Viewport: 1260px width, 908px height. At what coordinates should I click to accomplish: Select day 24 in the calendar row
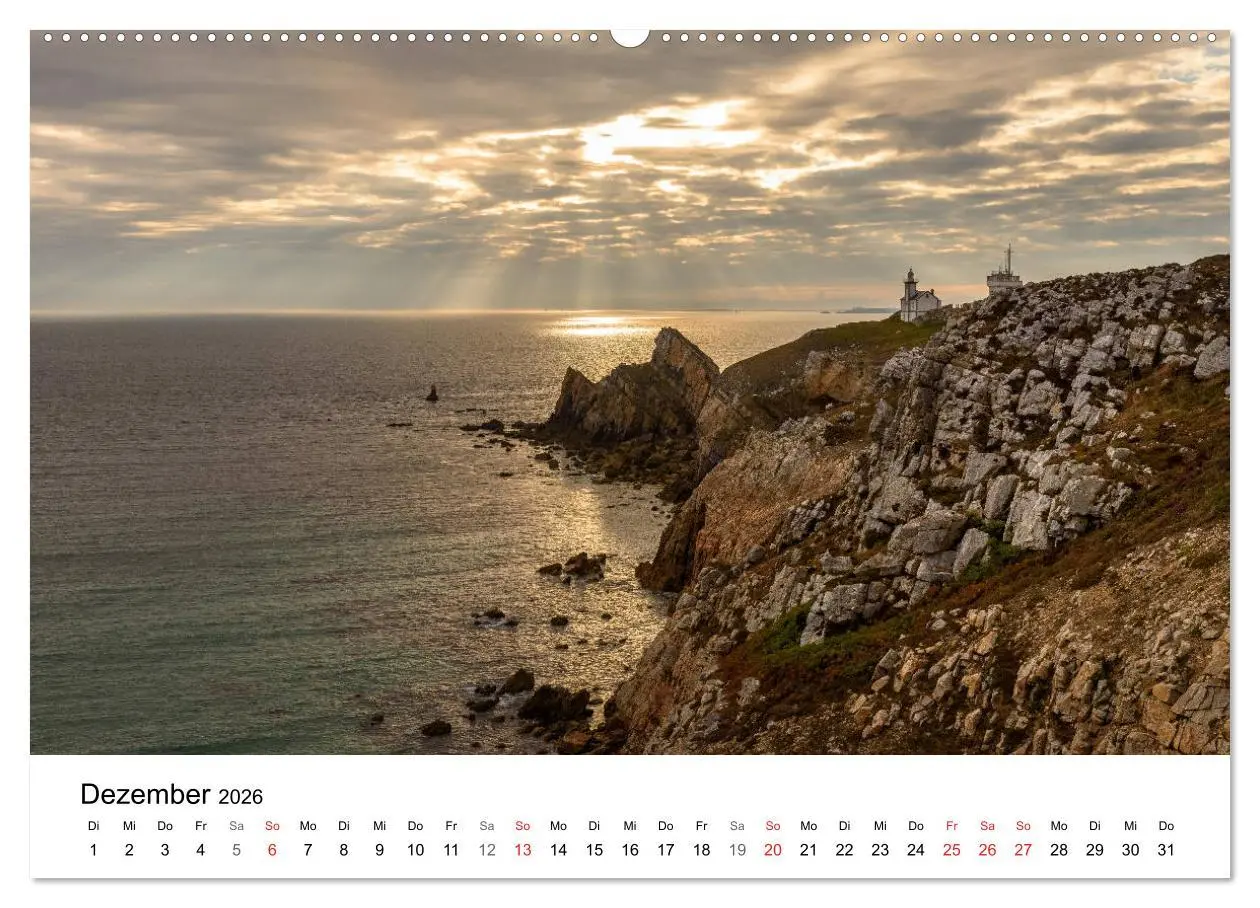(916, 850)
